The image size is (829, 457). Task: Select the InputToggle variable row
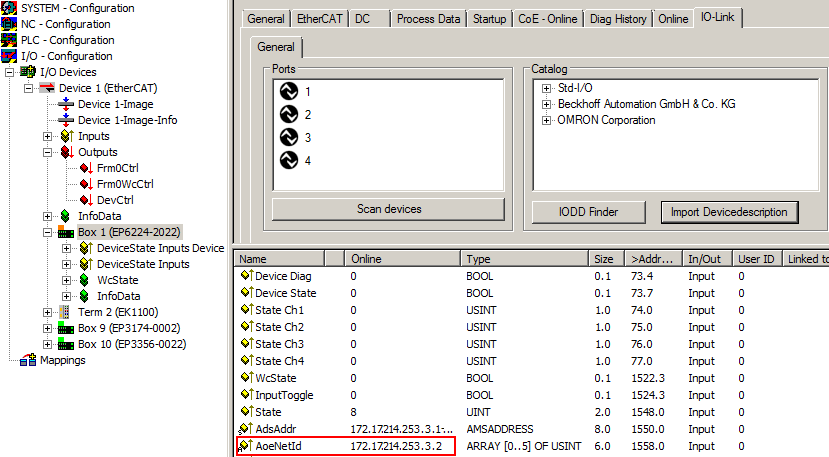click(532, 395)
